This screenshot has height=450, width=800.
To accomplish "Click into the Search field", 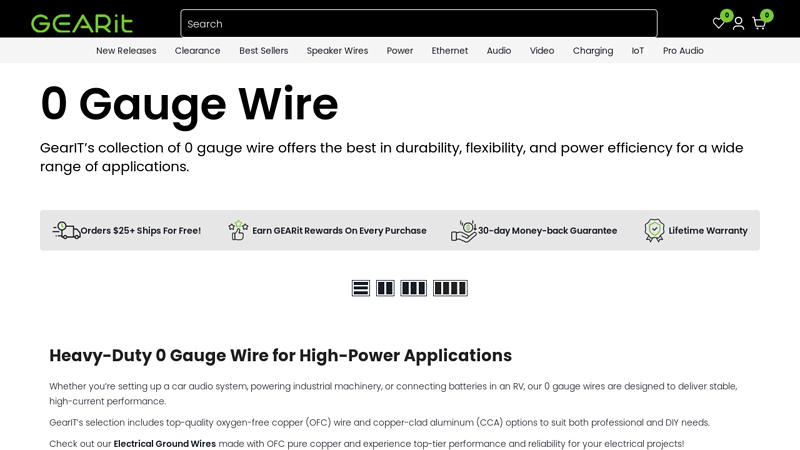I will pyautogui.click(x=418, y=24).
